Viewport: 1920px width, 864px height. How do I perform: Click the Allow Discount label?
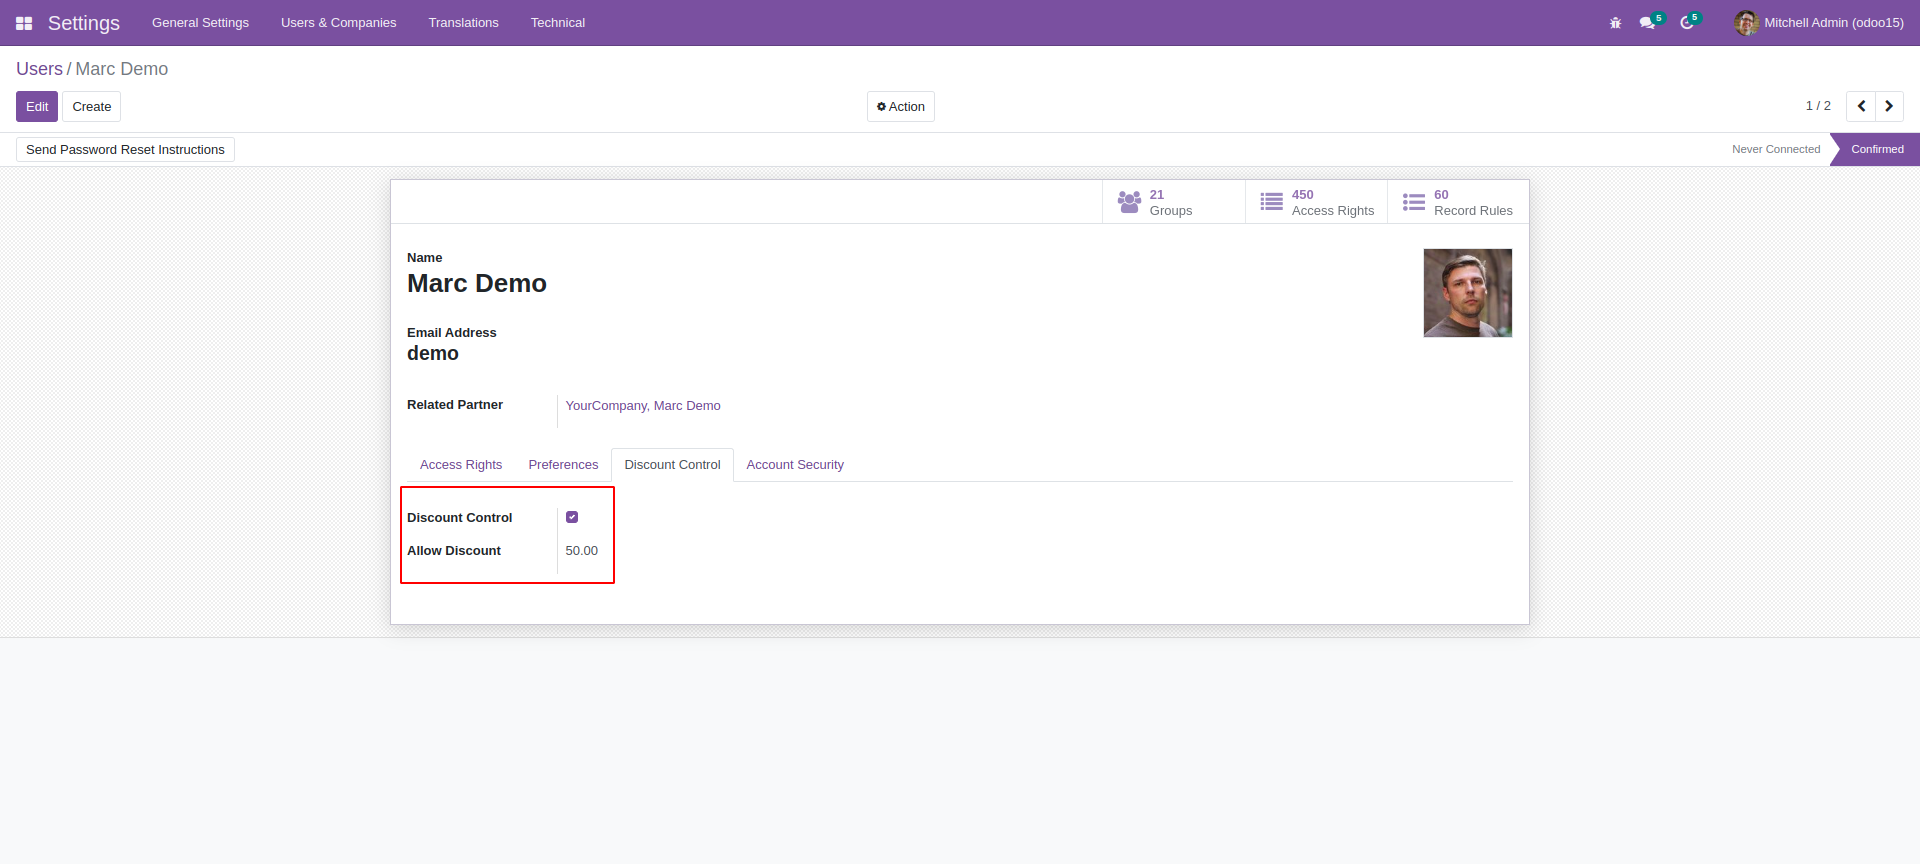tap(454, 551)
